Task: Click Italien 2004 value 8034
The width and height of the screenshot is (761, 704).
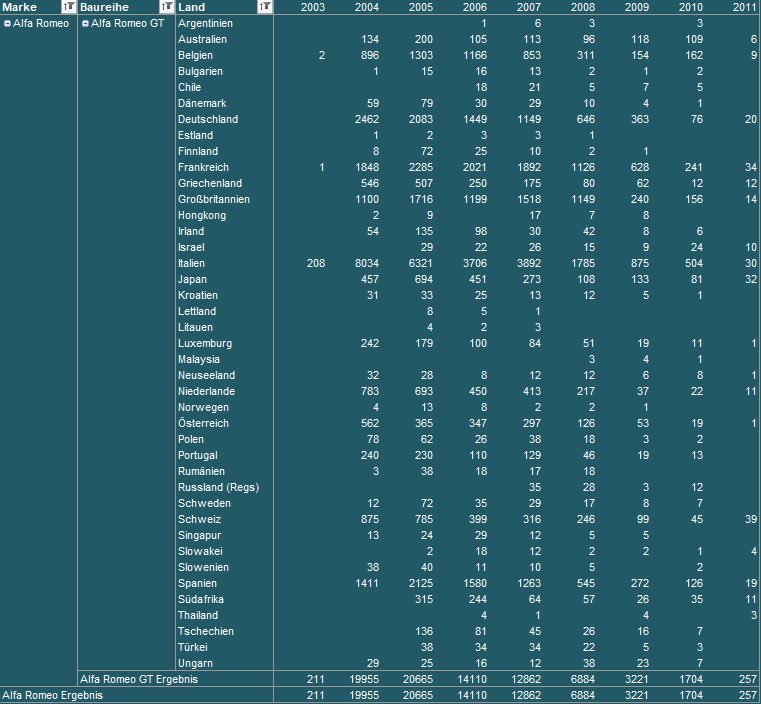Action: (366, 263)
